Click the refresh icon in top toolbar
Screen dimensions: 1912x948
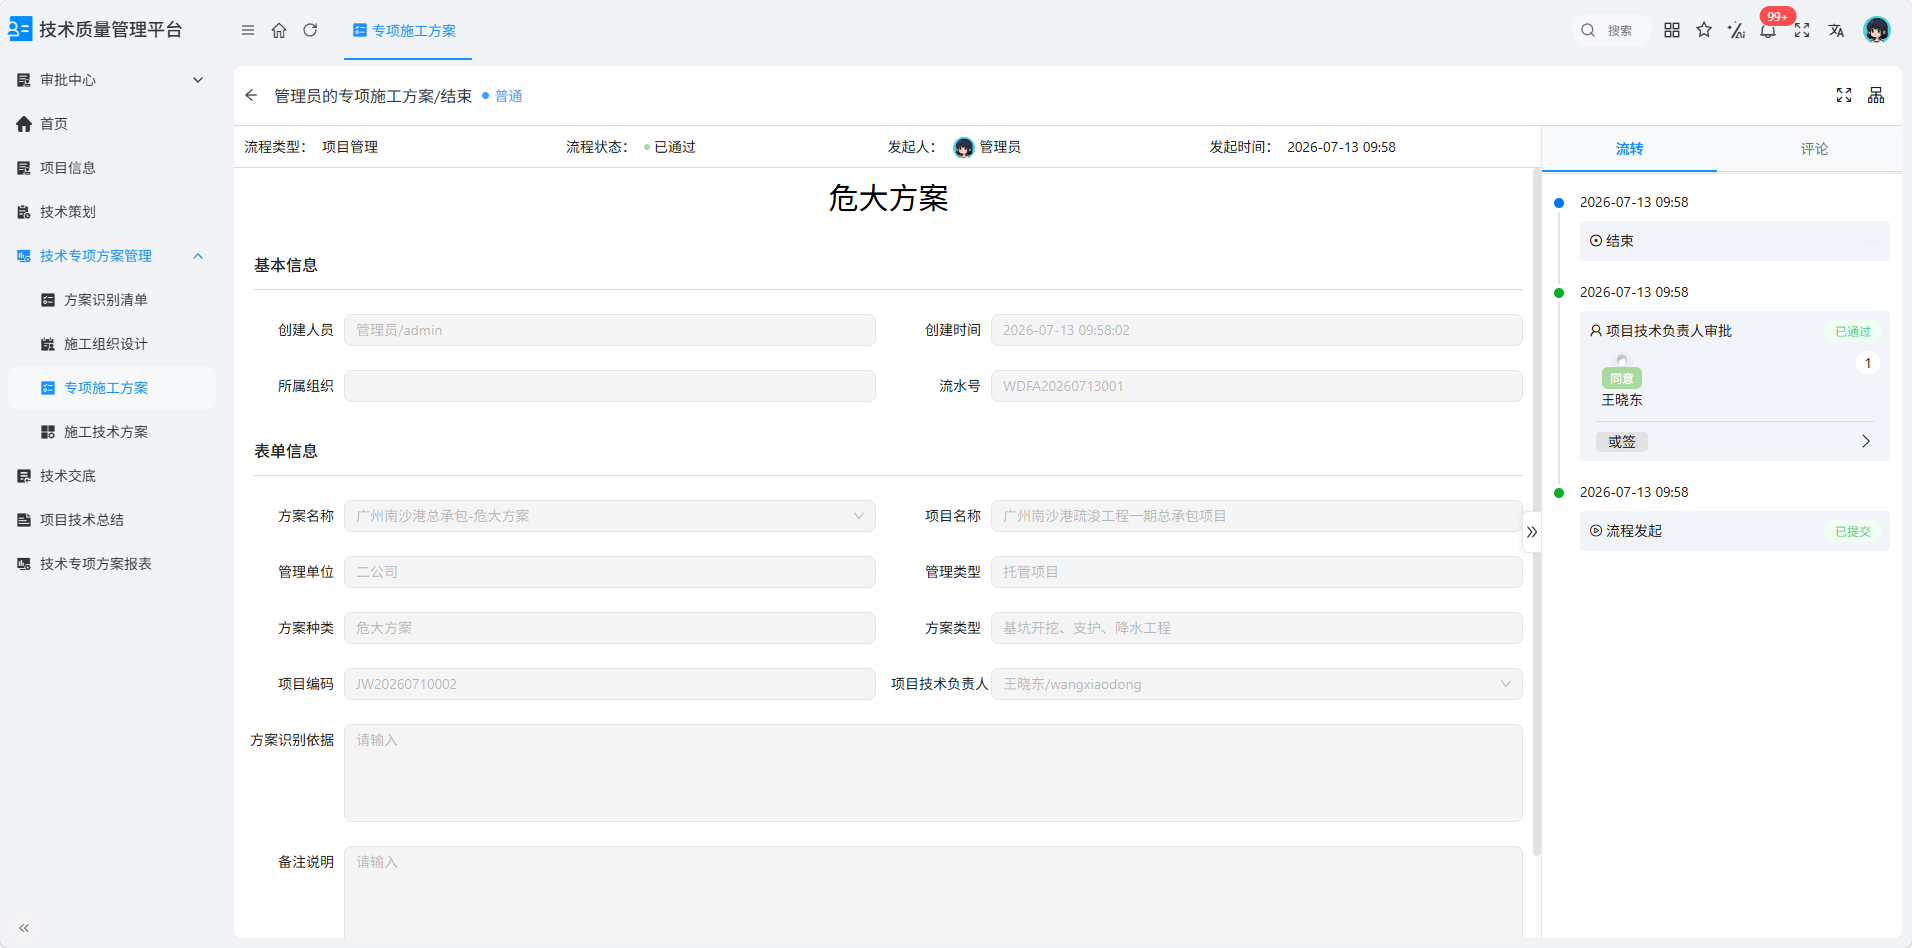(310, 31)
